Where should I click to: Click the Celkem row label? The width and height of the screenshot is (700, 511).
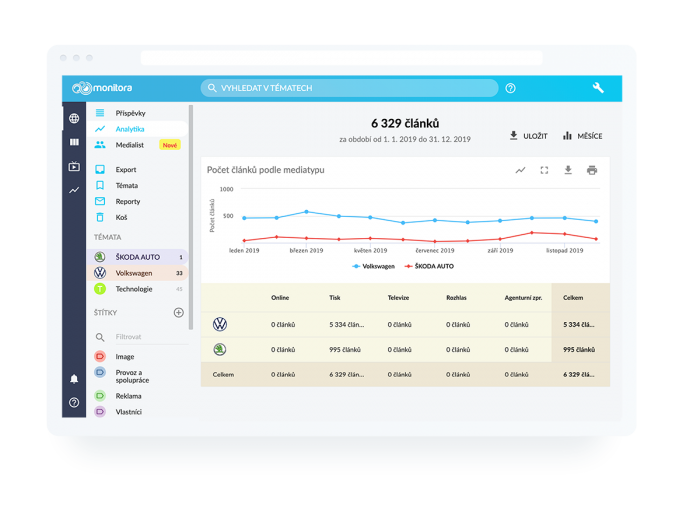click(x=223, y=374)
